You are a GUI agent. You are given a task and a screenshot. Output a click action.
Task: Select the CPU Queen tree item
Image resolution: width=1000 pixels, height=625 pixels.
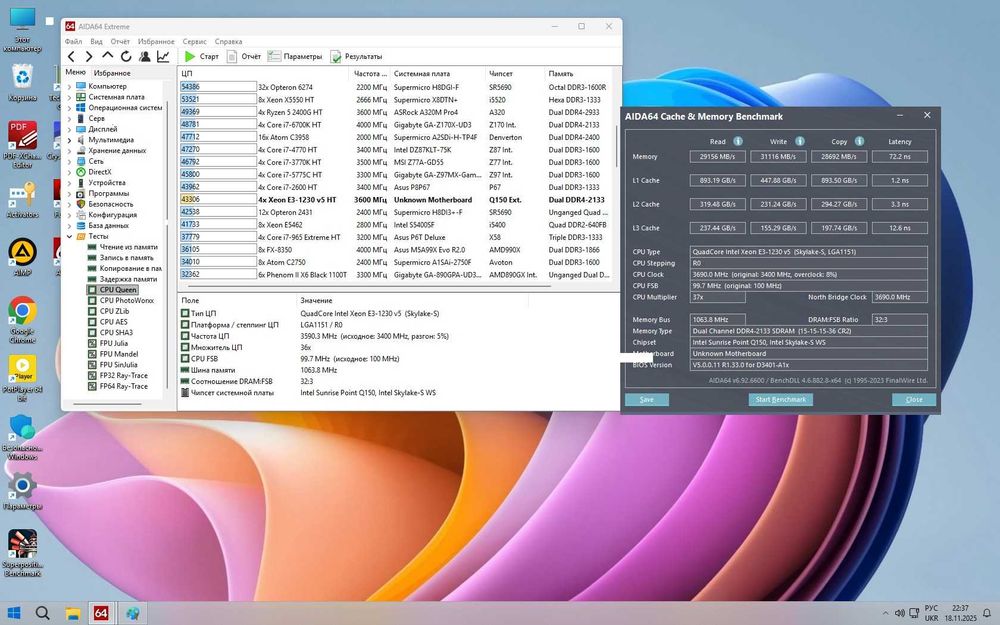(x=112, y=290)
